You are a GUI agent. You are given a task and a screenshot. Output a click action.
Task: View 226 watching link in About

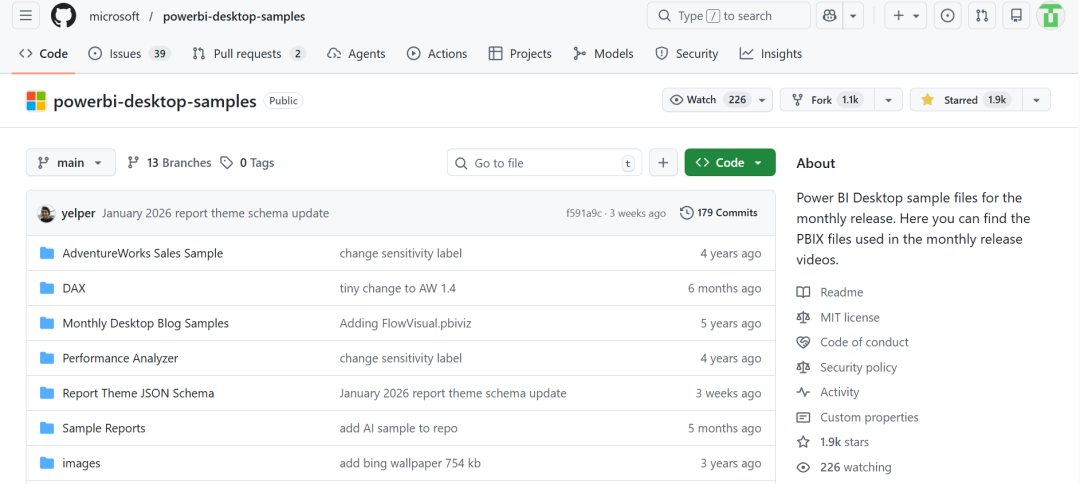(x=855, y=467)
